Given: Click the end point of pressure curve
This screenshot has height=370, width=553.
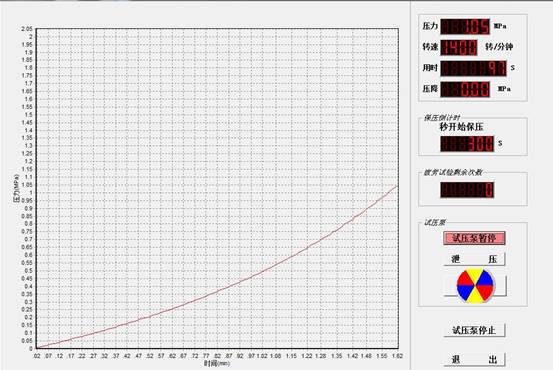Looking at the screenshot, I should [x=397, y=186].
